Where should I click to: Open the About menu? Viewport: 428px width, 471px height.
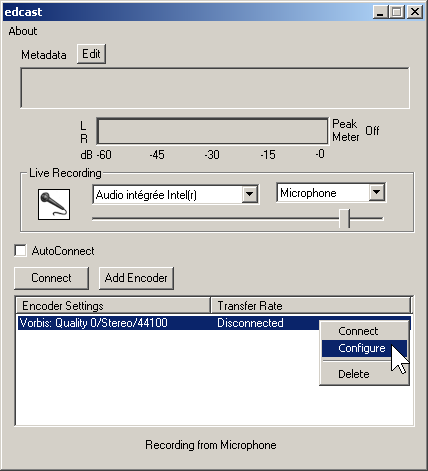[x=23, y=31]
